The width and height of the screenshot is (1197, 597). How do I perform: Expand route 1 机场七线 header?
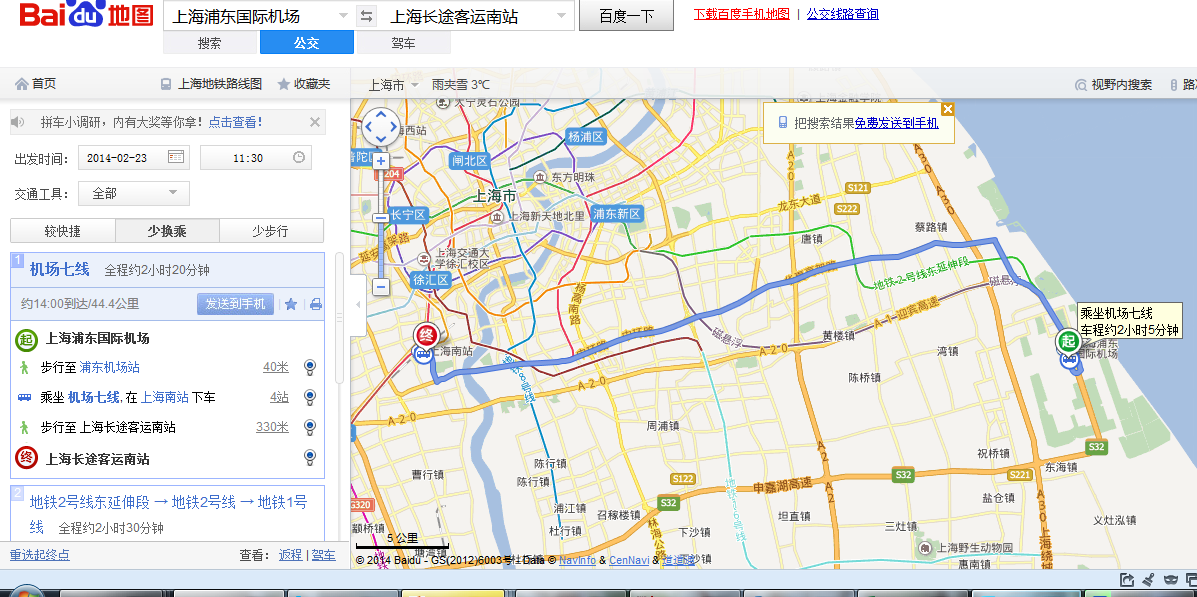tap(167, 269)
